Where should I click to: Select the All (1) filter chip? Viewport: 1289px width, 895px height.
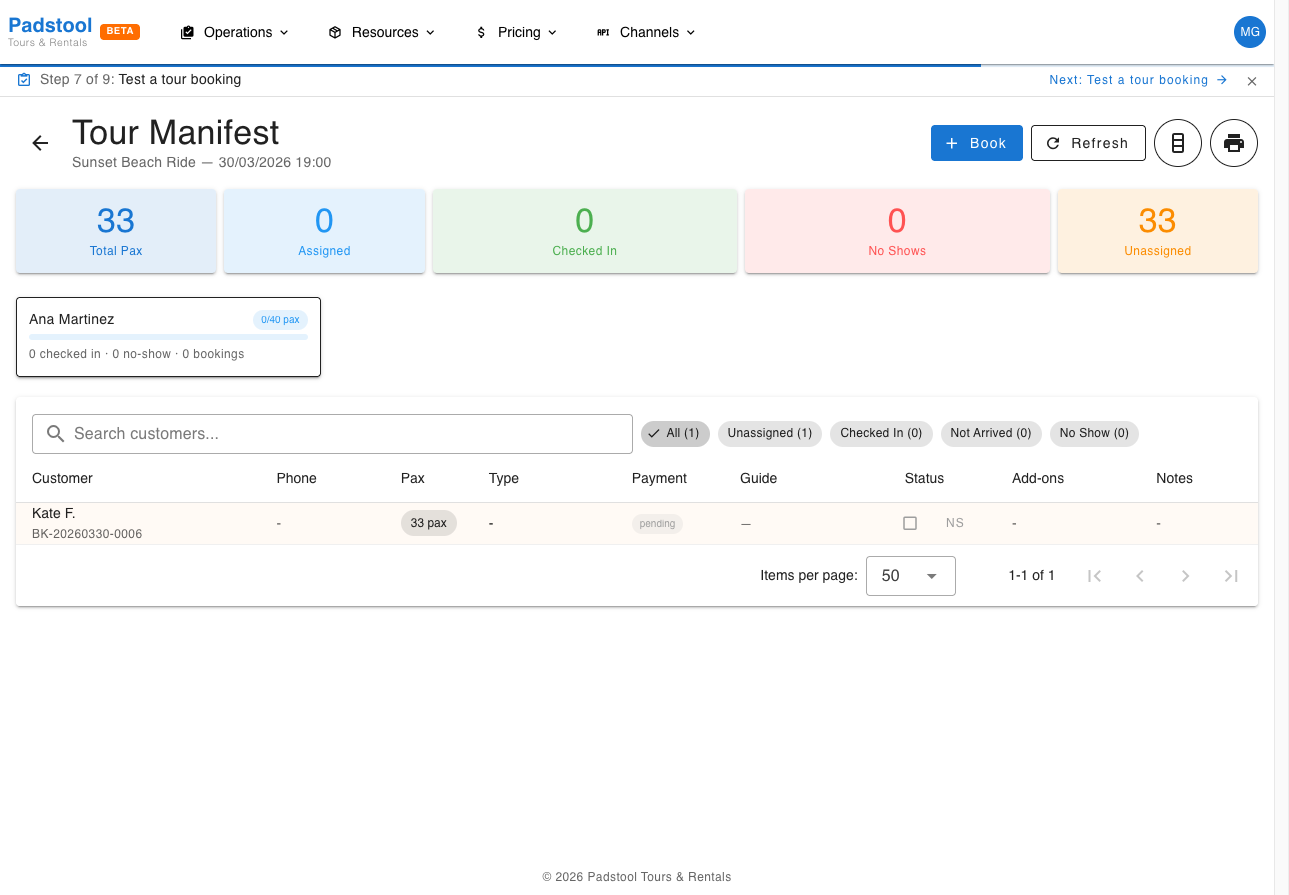(x=676, y=433)
